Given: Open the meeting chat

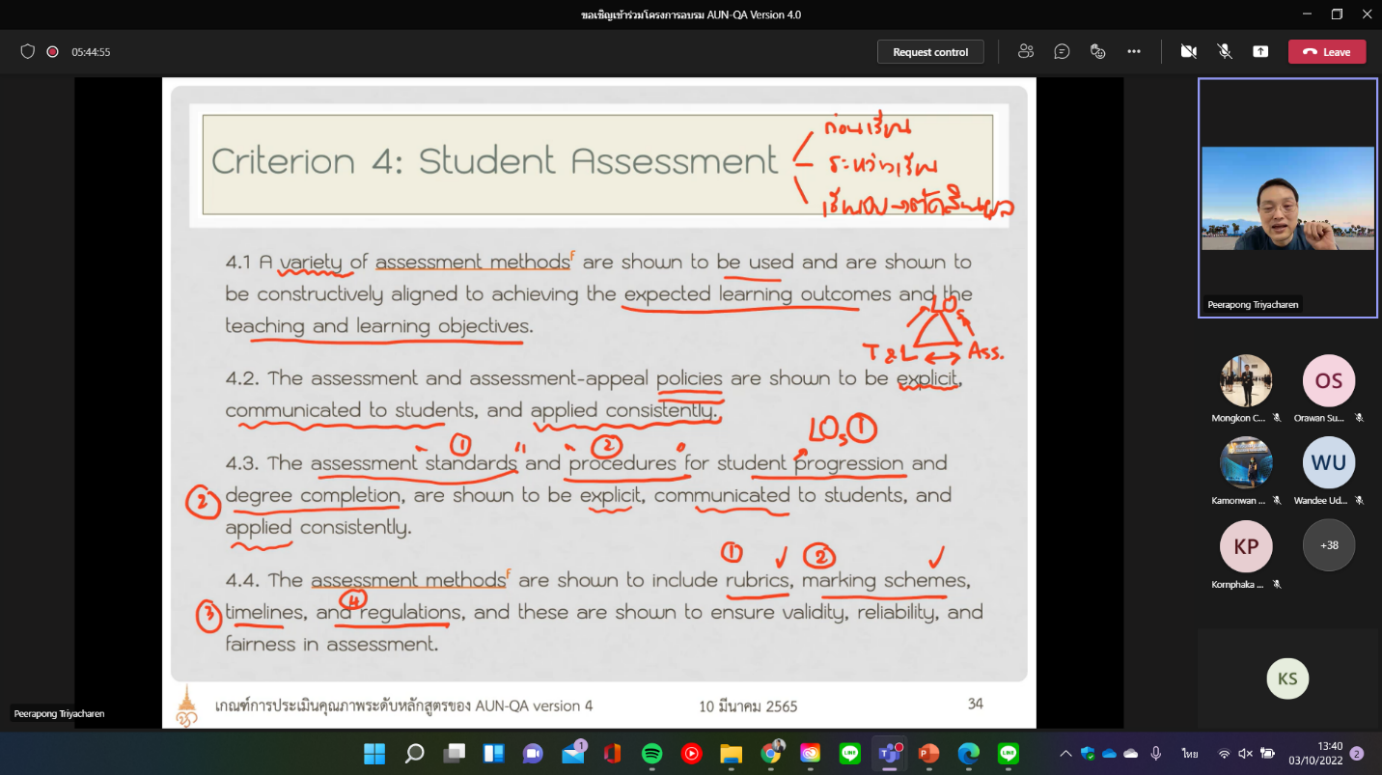Looking at the screenshot, I should [x=1062, y=51].
